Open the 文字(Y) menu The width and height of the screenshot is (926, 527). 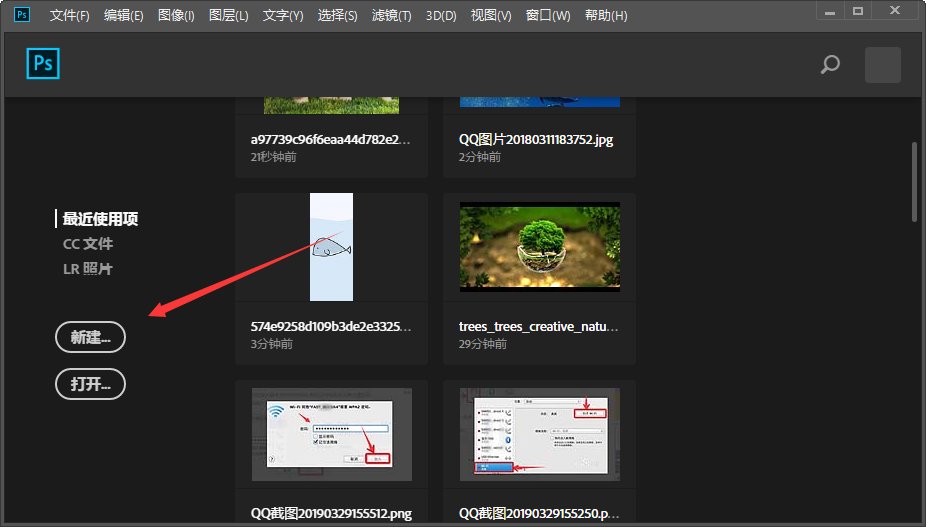coord(283,15)
